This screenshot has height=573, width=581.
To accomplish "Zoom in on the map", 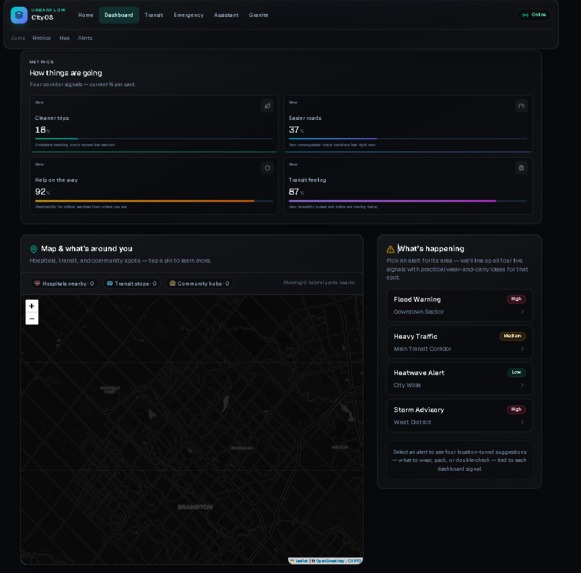I will coord(32,306).
